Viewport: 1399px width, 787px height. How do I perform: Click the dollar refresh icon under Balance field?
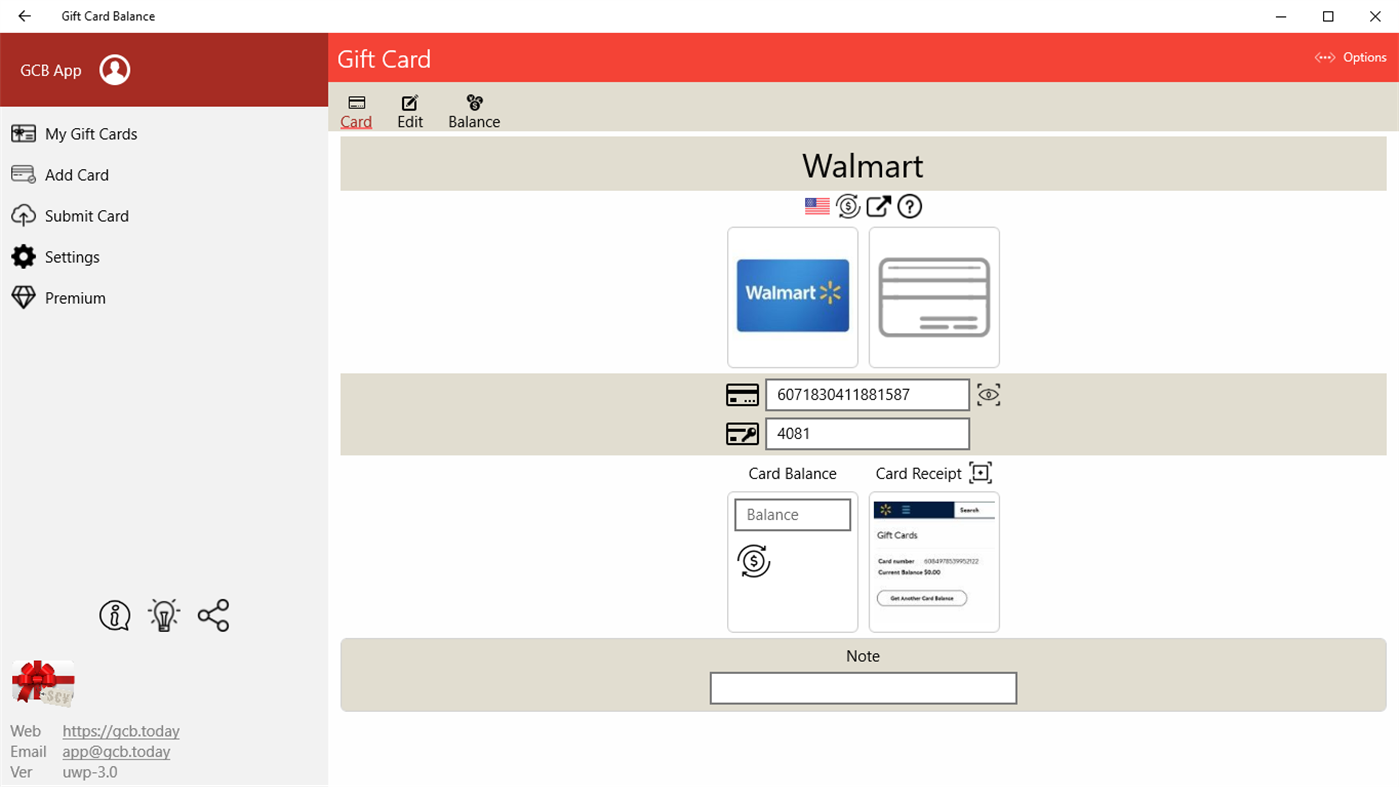click(x=751, y=561)
